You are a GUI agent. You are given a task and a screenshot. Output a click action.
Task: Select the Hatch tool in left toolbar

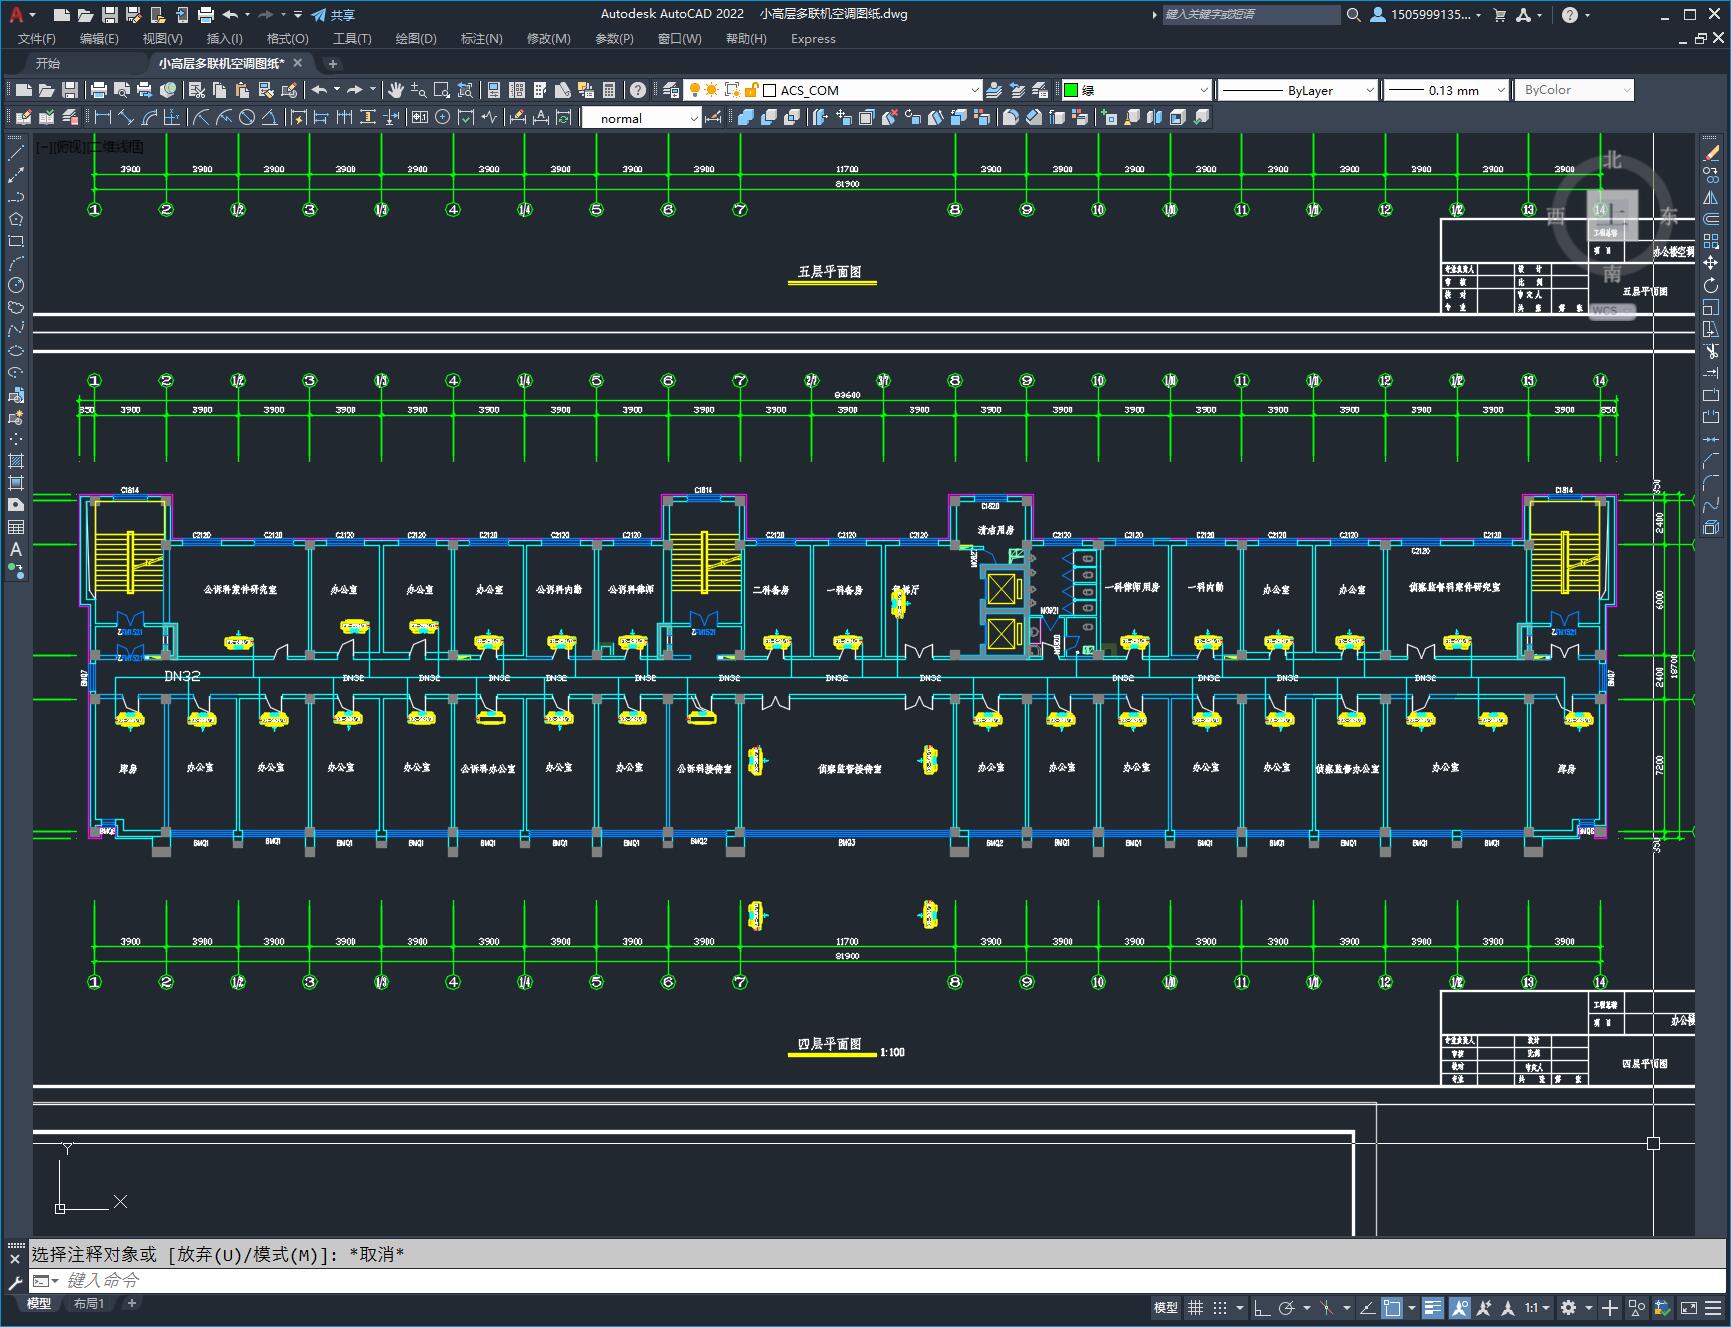pos(16,461)
